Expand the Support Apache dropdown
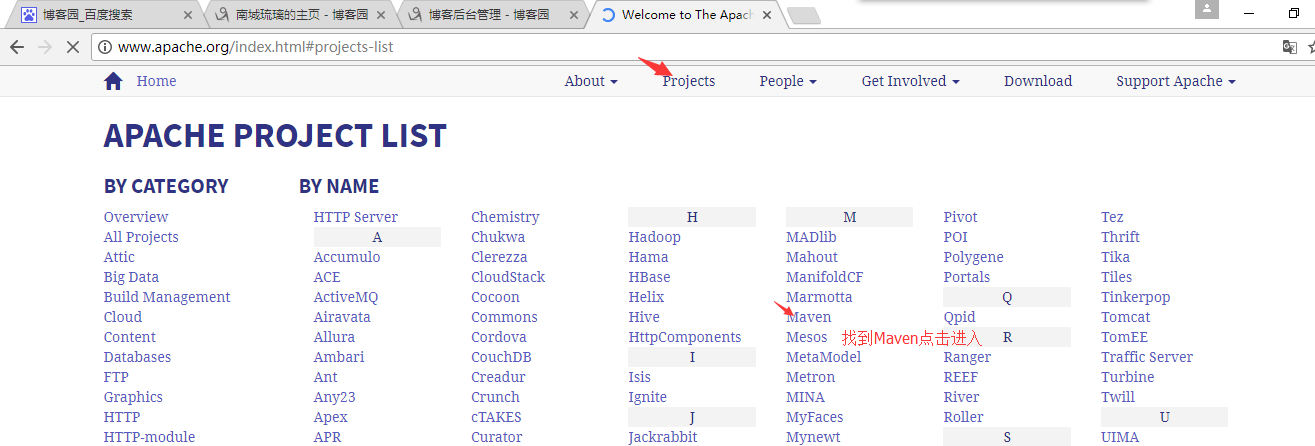Image resolution: width=1315 pixels, height=446 pixels. pos(1176,81)
